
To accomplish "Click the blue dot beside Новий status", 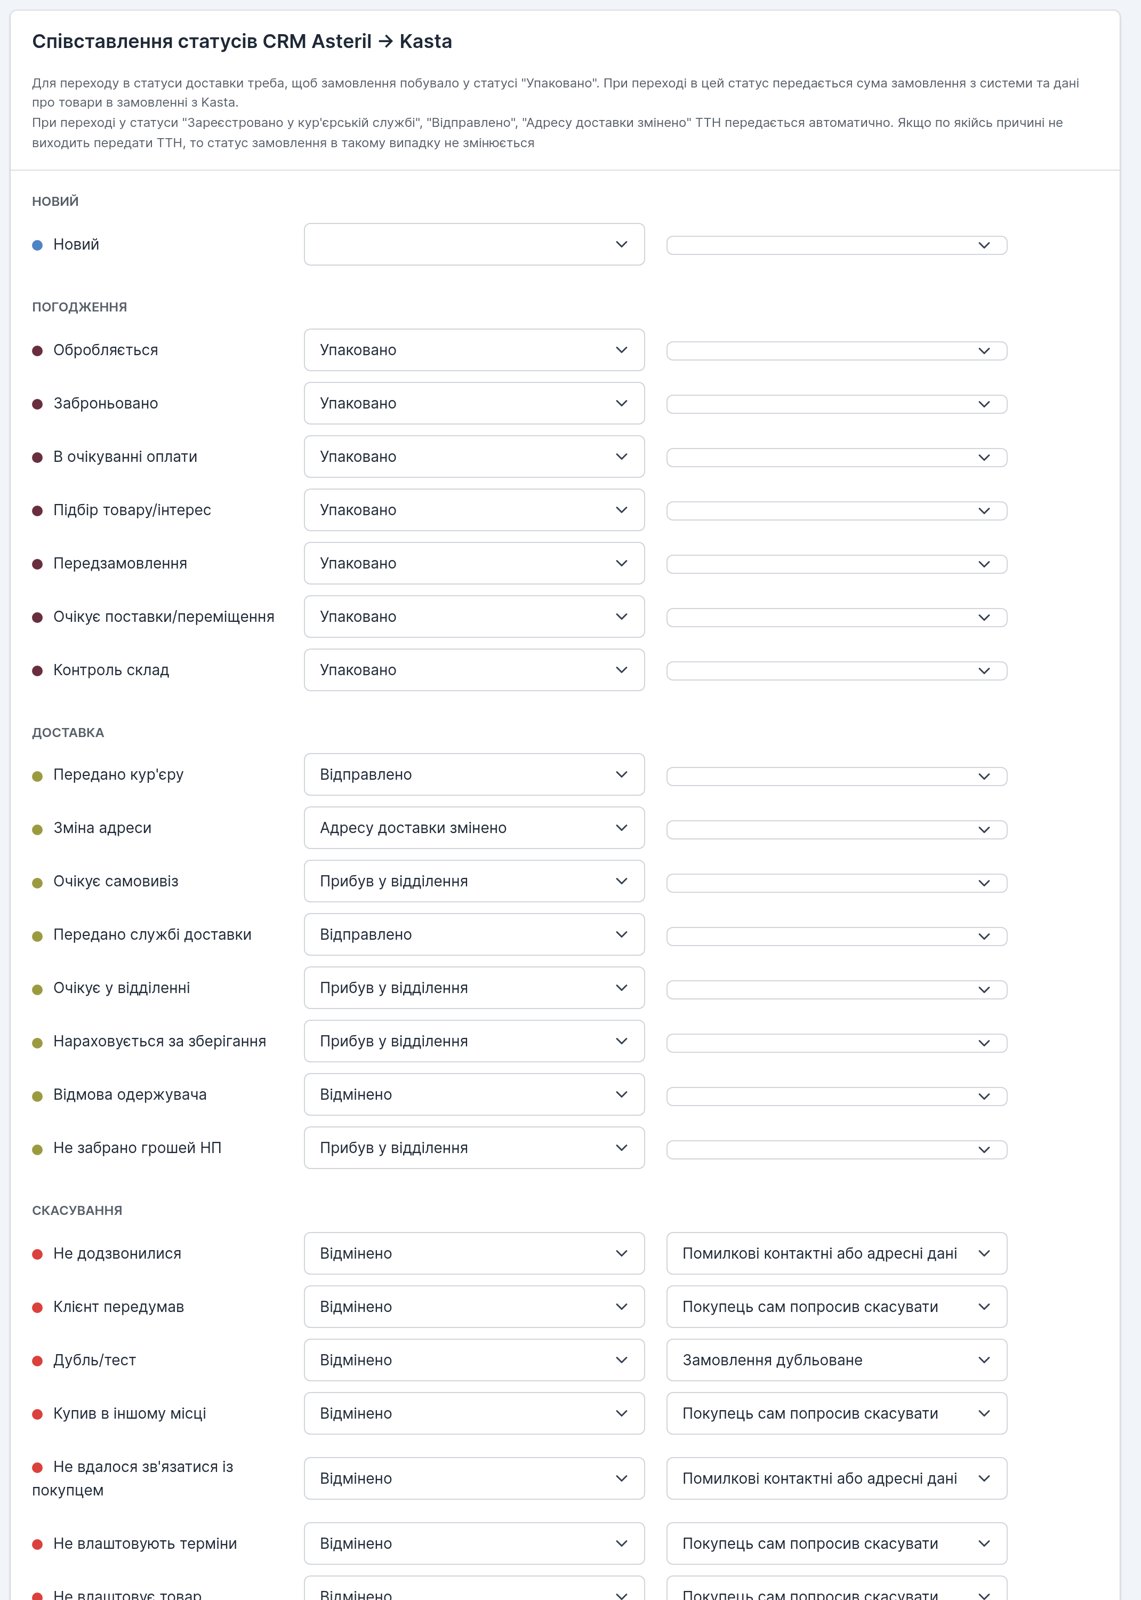I will (37, 245).
